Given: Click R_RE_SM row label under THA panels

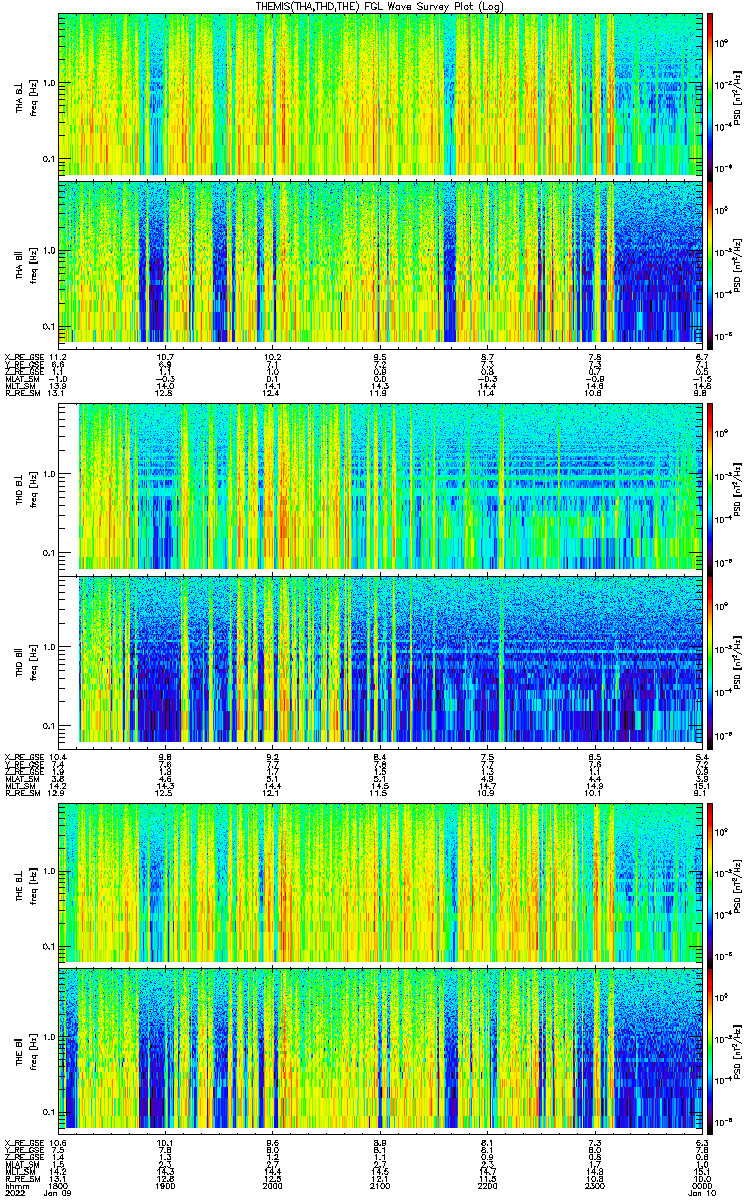Looking at the screenshot, I should (x=21, y=393).
